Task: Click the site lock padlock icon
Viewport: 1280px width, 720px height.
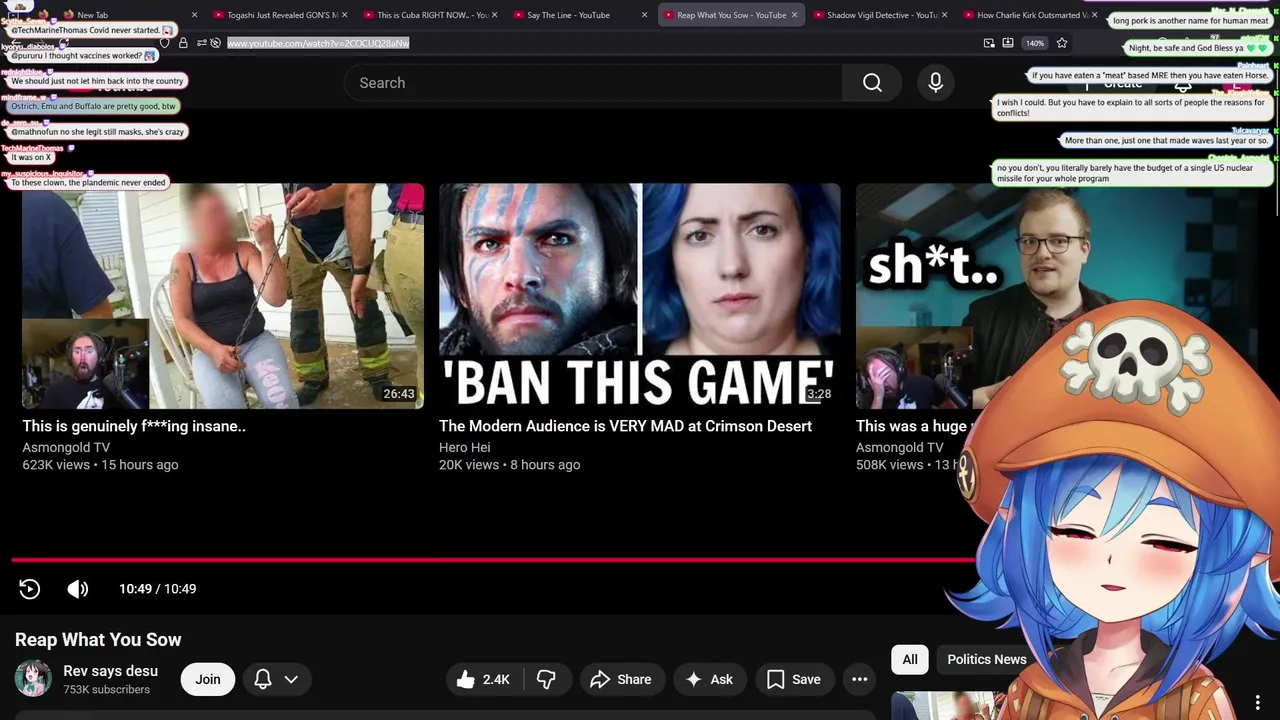Action: [x=183, y=43]
